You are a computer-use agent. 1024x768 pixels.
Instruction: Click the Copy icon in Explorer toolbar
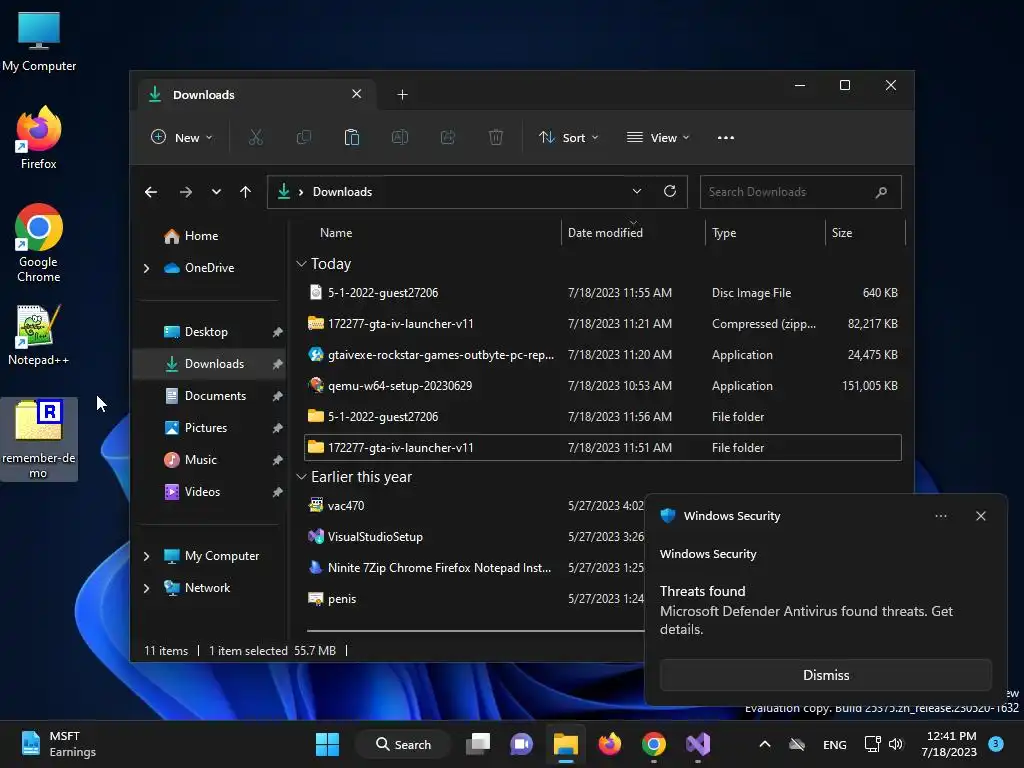pyautogui.click(x=304, y=137)
